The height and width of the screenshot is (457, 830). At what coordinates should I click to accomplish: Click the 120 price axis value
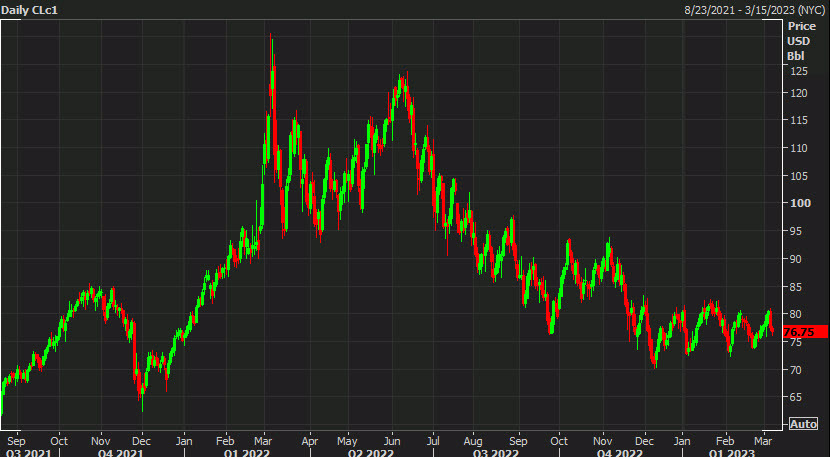tap(797, 93)
